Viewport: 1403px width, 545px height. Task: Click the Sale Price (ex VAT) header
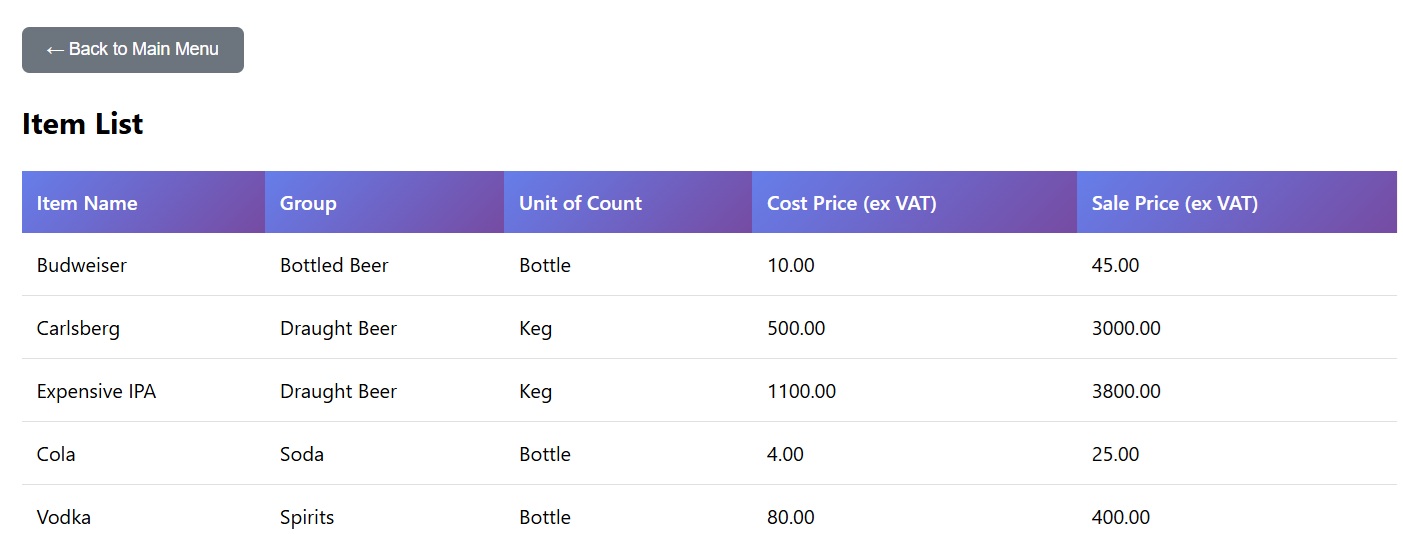click(x=1174, y=203)
